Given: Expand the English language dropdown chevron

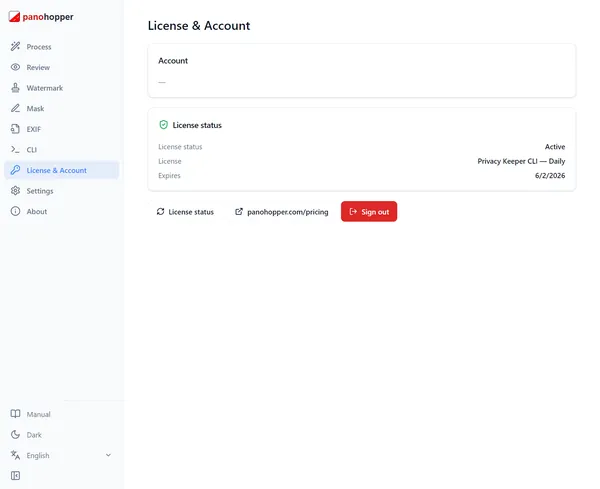Looking at the screenshot, I should coord(108,455).
